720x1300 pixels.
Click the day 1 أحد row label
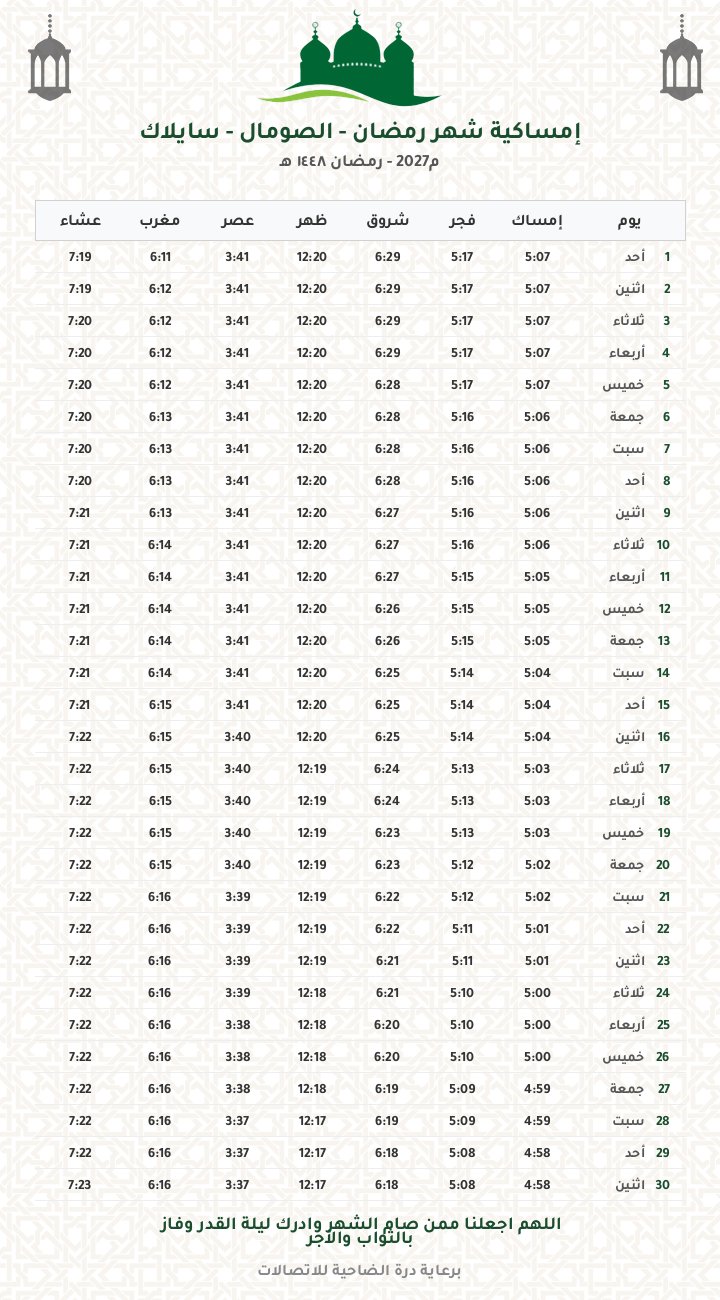coord(657,257)
